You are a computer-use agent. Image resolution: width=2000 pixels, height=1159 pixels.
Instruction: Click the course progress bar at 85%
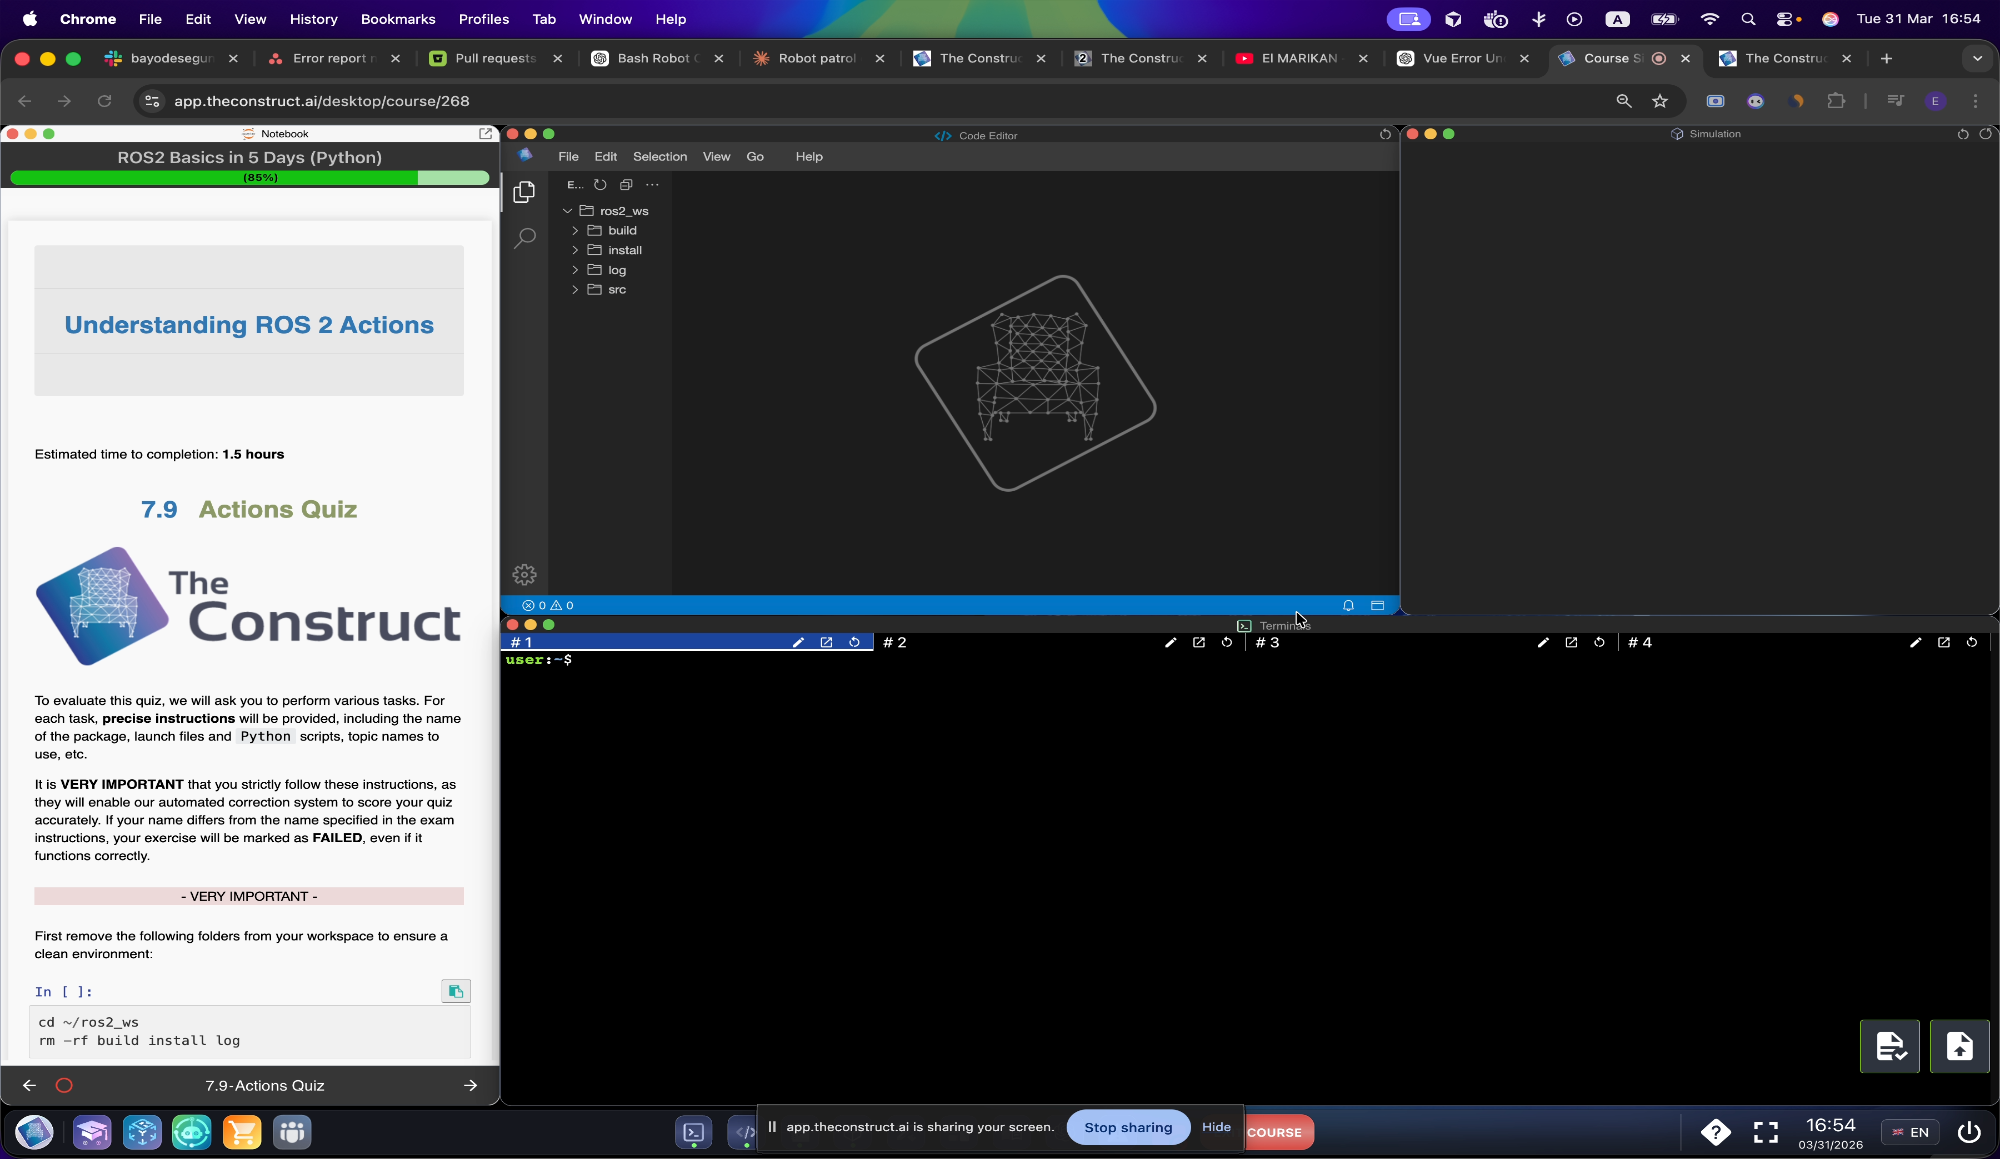pos(250,177)
